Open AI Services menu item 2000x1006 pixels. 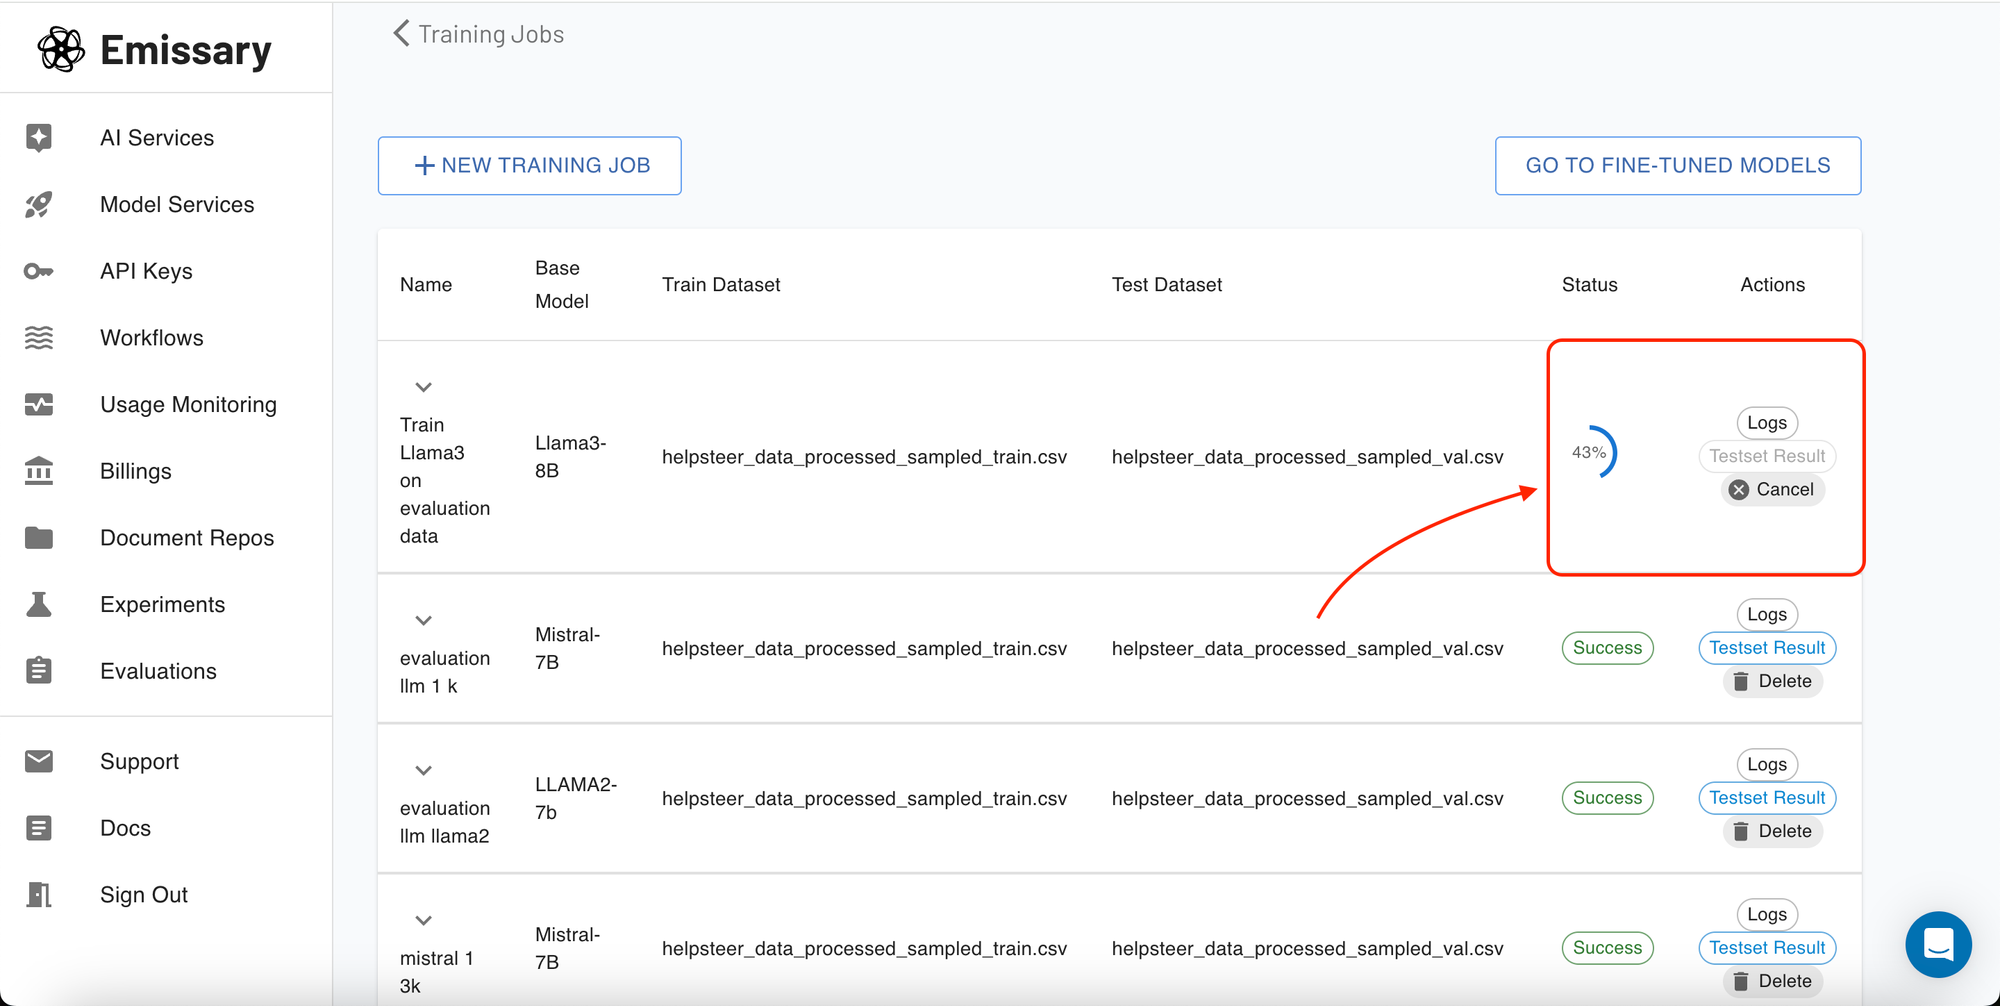[166, 138]
